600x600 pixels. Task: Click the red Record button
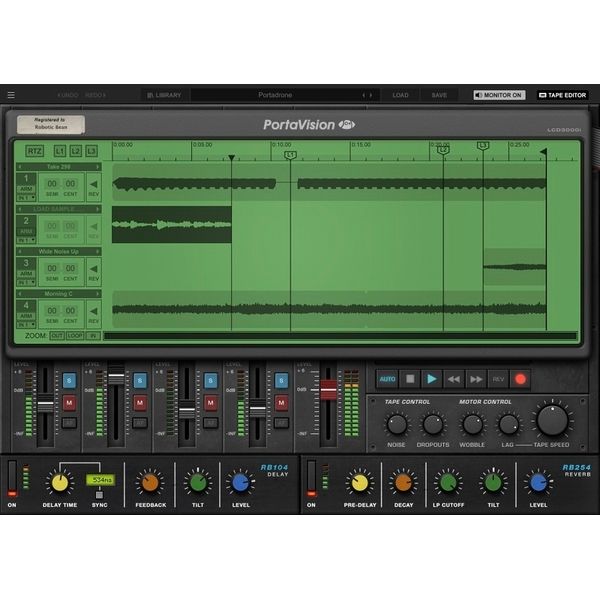[x=520, y=379]
